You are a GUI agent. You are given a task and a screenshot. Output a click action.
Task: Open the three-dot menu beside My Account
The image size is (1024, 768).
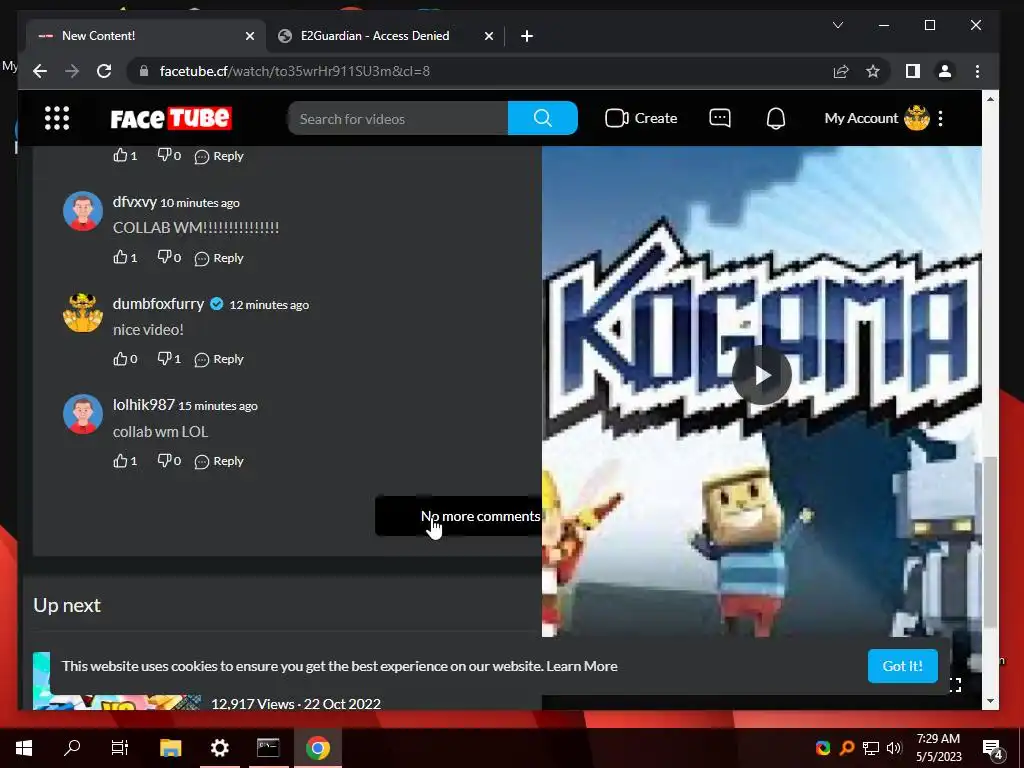point(940,118)
